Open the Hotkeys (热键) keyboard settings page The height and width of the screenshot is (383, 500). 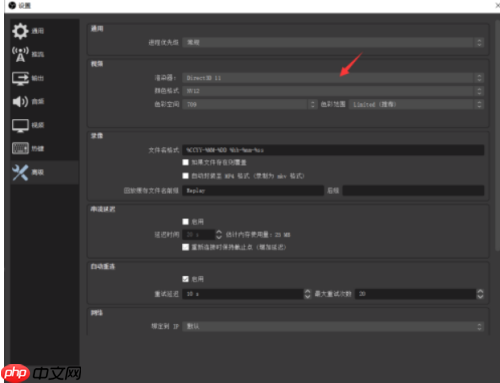28,149
